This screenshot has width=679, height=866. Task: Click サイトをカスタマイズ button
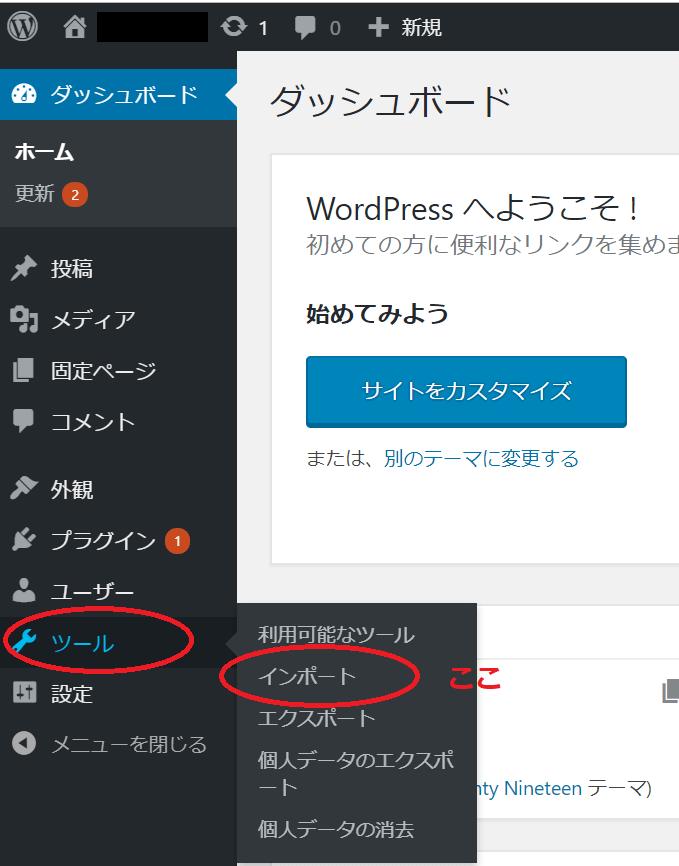point(466,392)
